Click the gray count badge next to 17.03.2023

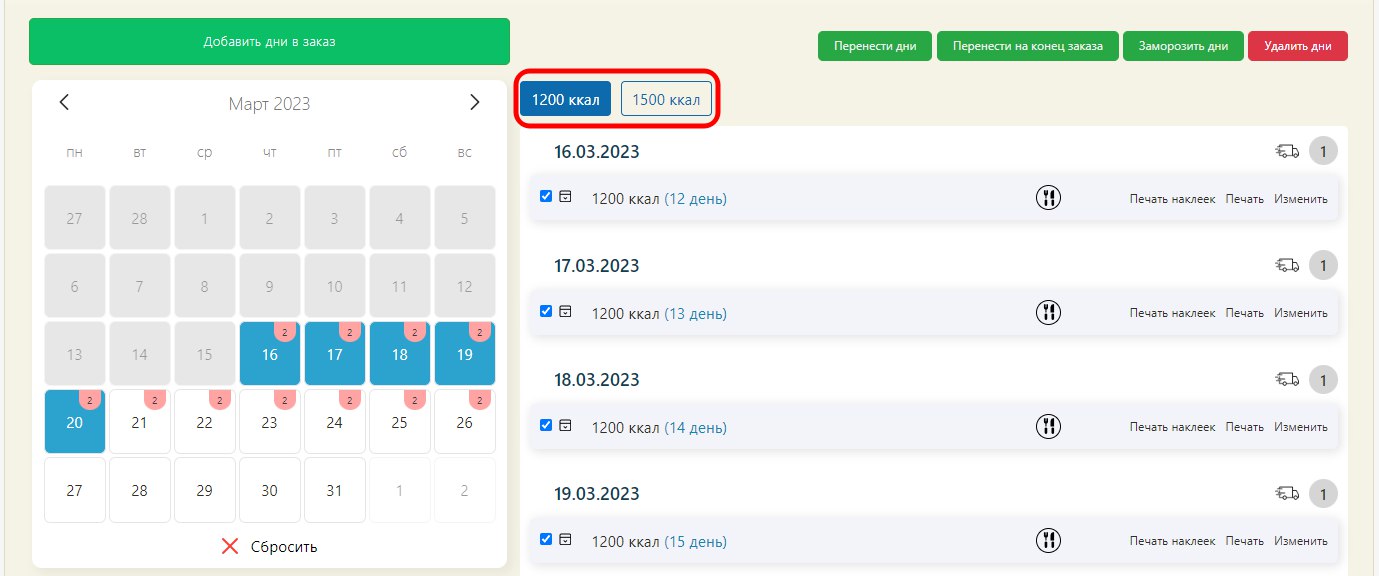(x=1323, y=266)
